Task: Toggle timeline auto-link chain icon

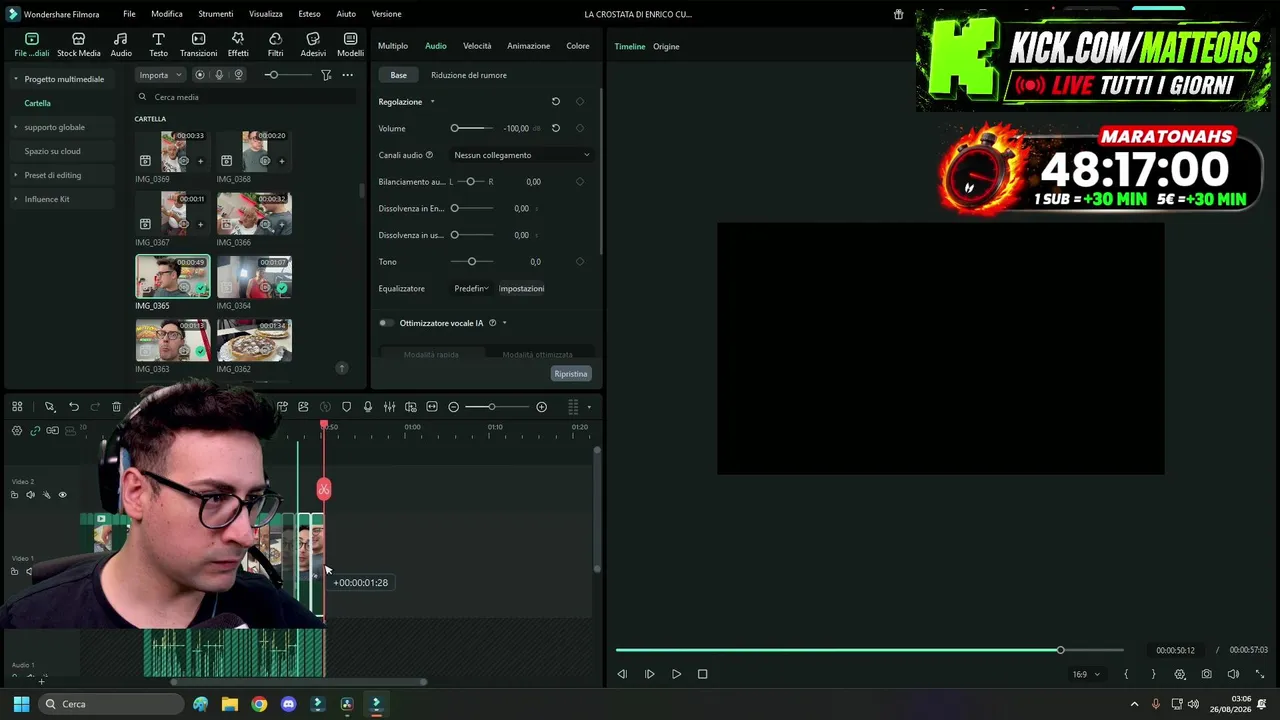Action: coord(35,431)
